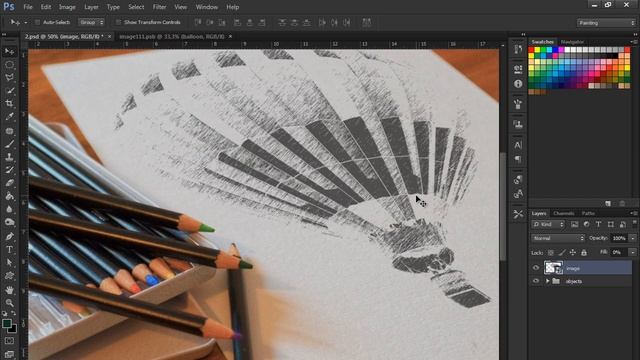The width and height of the screenshot is (640, 360).
Task: Open the Layers panel flyout menu
Action: coord(633,213)
